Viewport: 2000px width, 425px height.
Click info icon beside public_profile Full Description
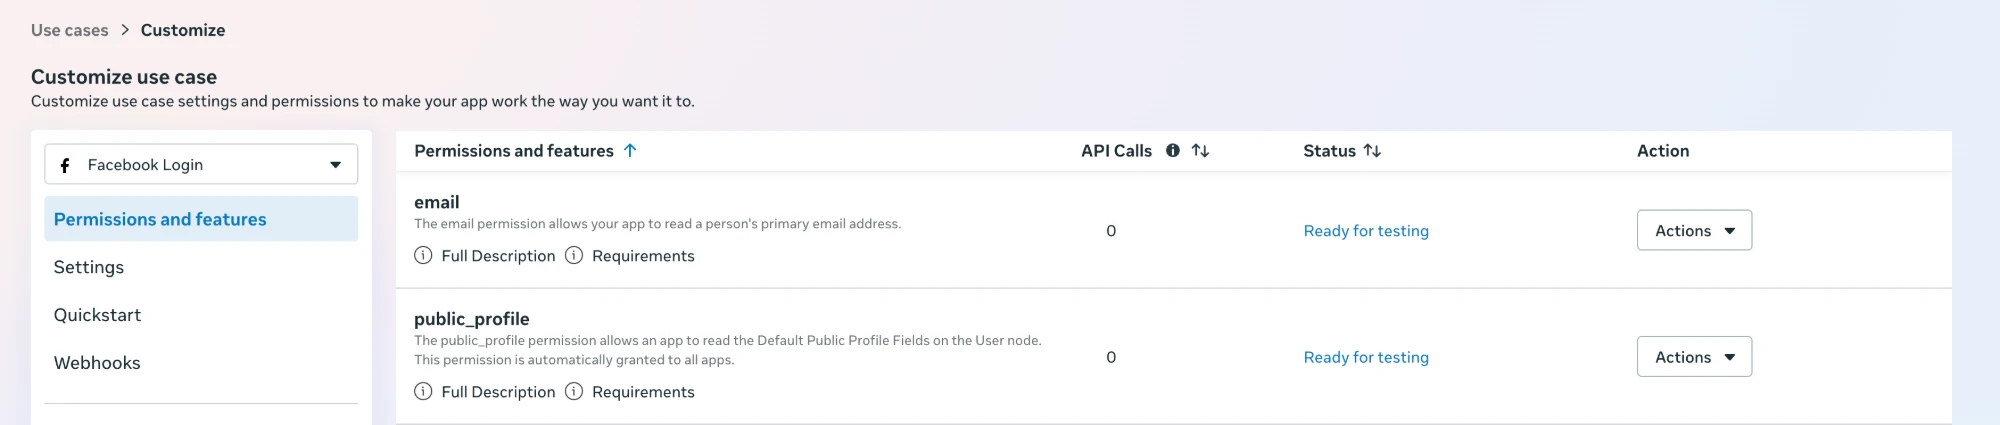pyautogui.click(x=423, y=392)
